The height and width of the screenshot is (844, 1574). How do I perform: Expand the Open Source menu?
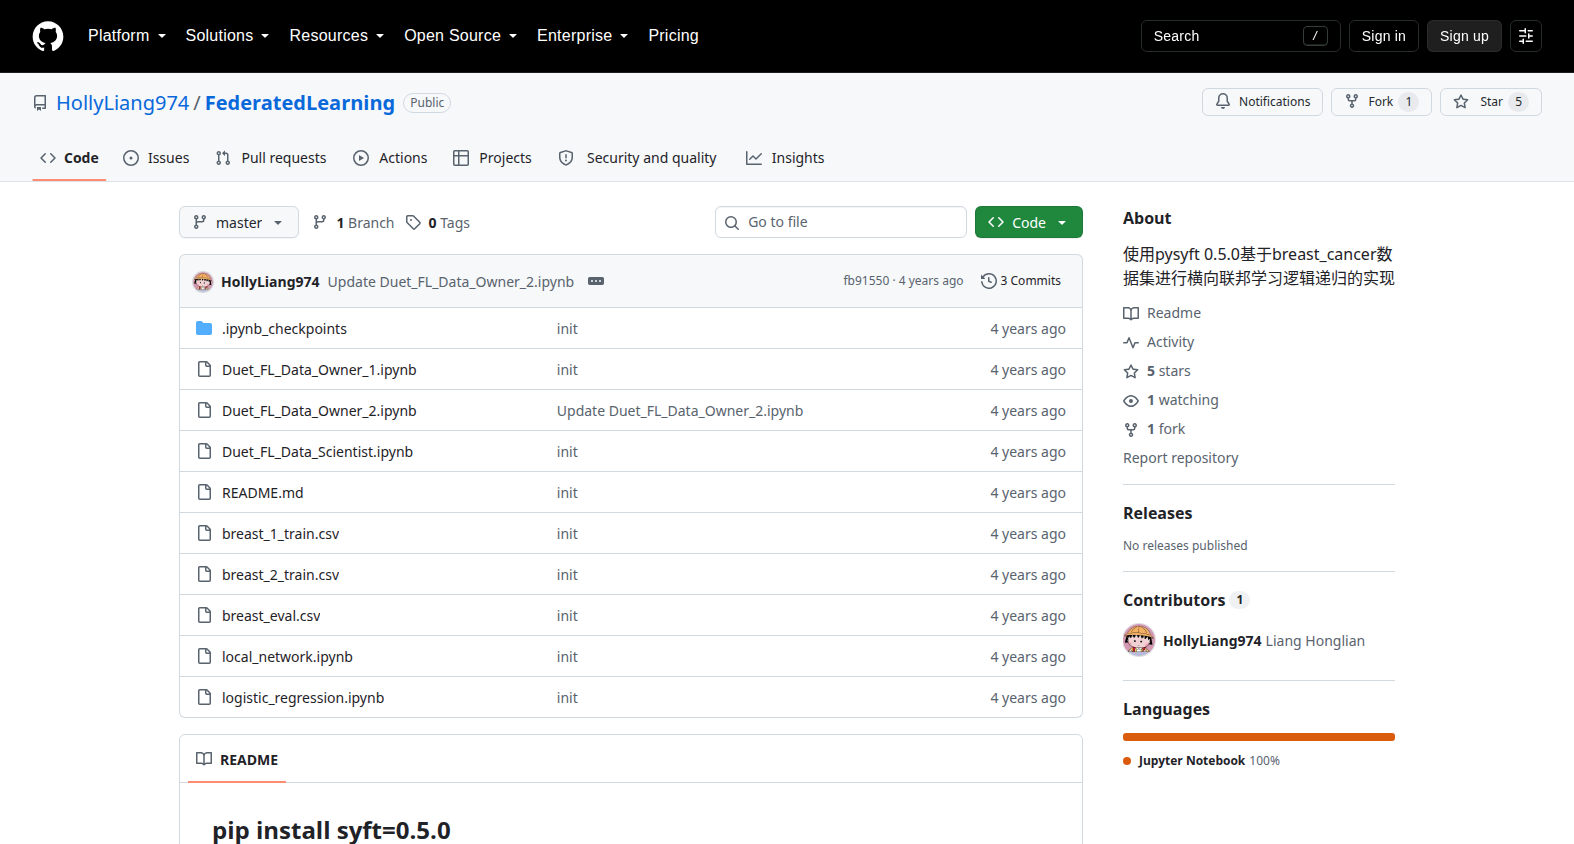461,36
